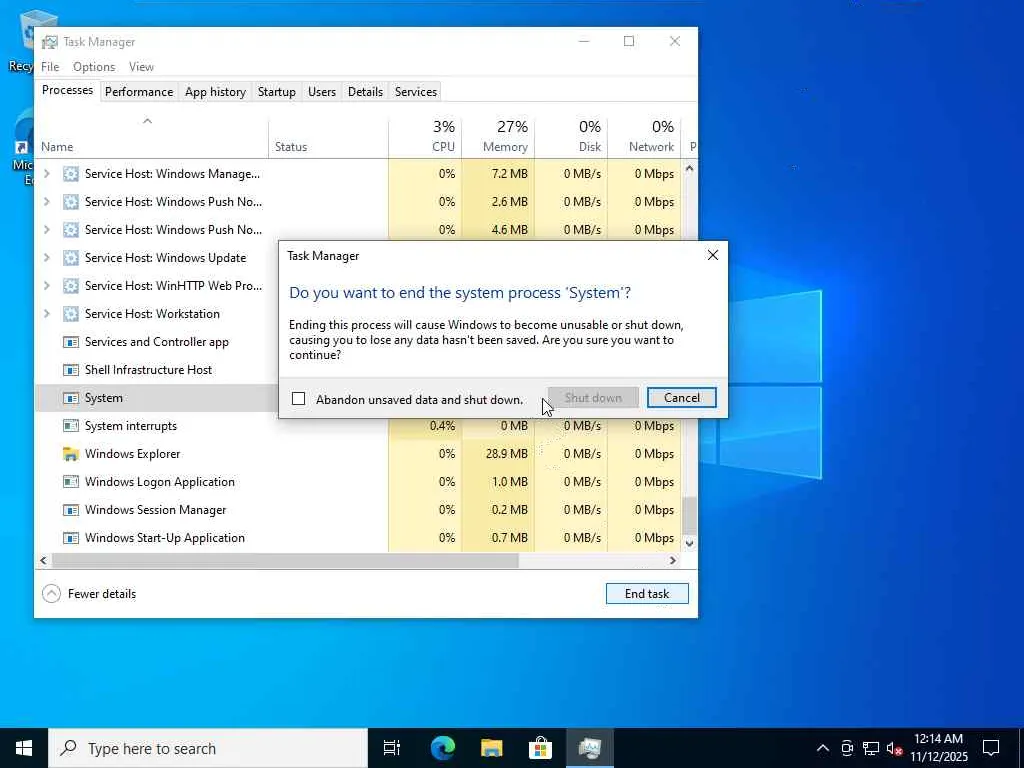Switch to the Performance tab
Screen dimensions: 1024x768
139,92
